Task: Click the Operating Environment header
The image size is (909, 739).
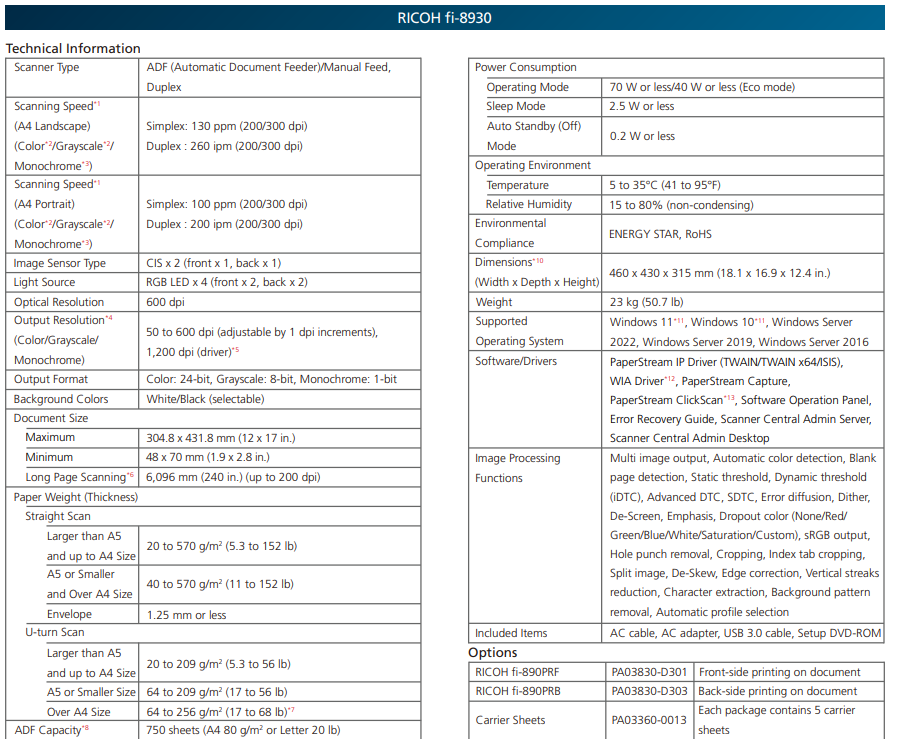Action: (x=533, y=166)
